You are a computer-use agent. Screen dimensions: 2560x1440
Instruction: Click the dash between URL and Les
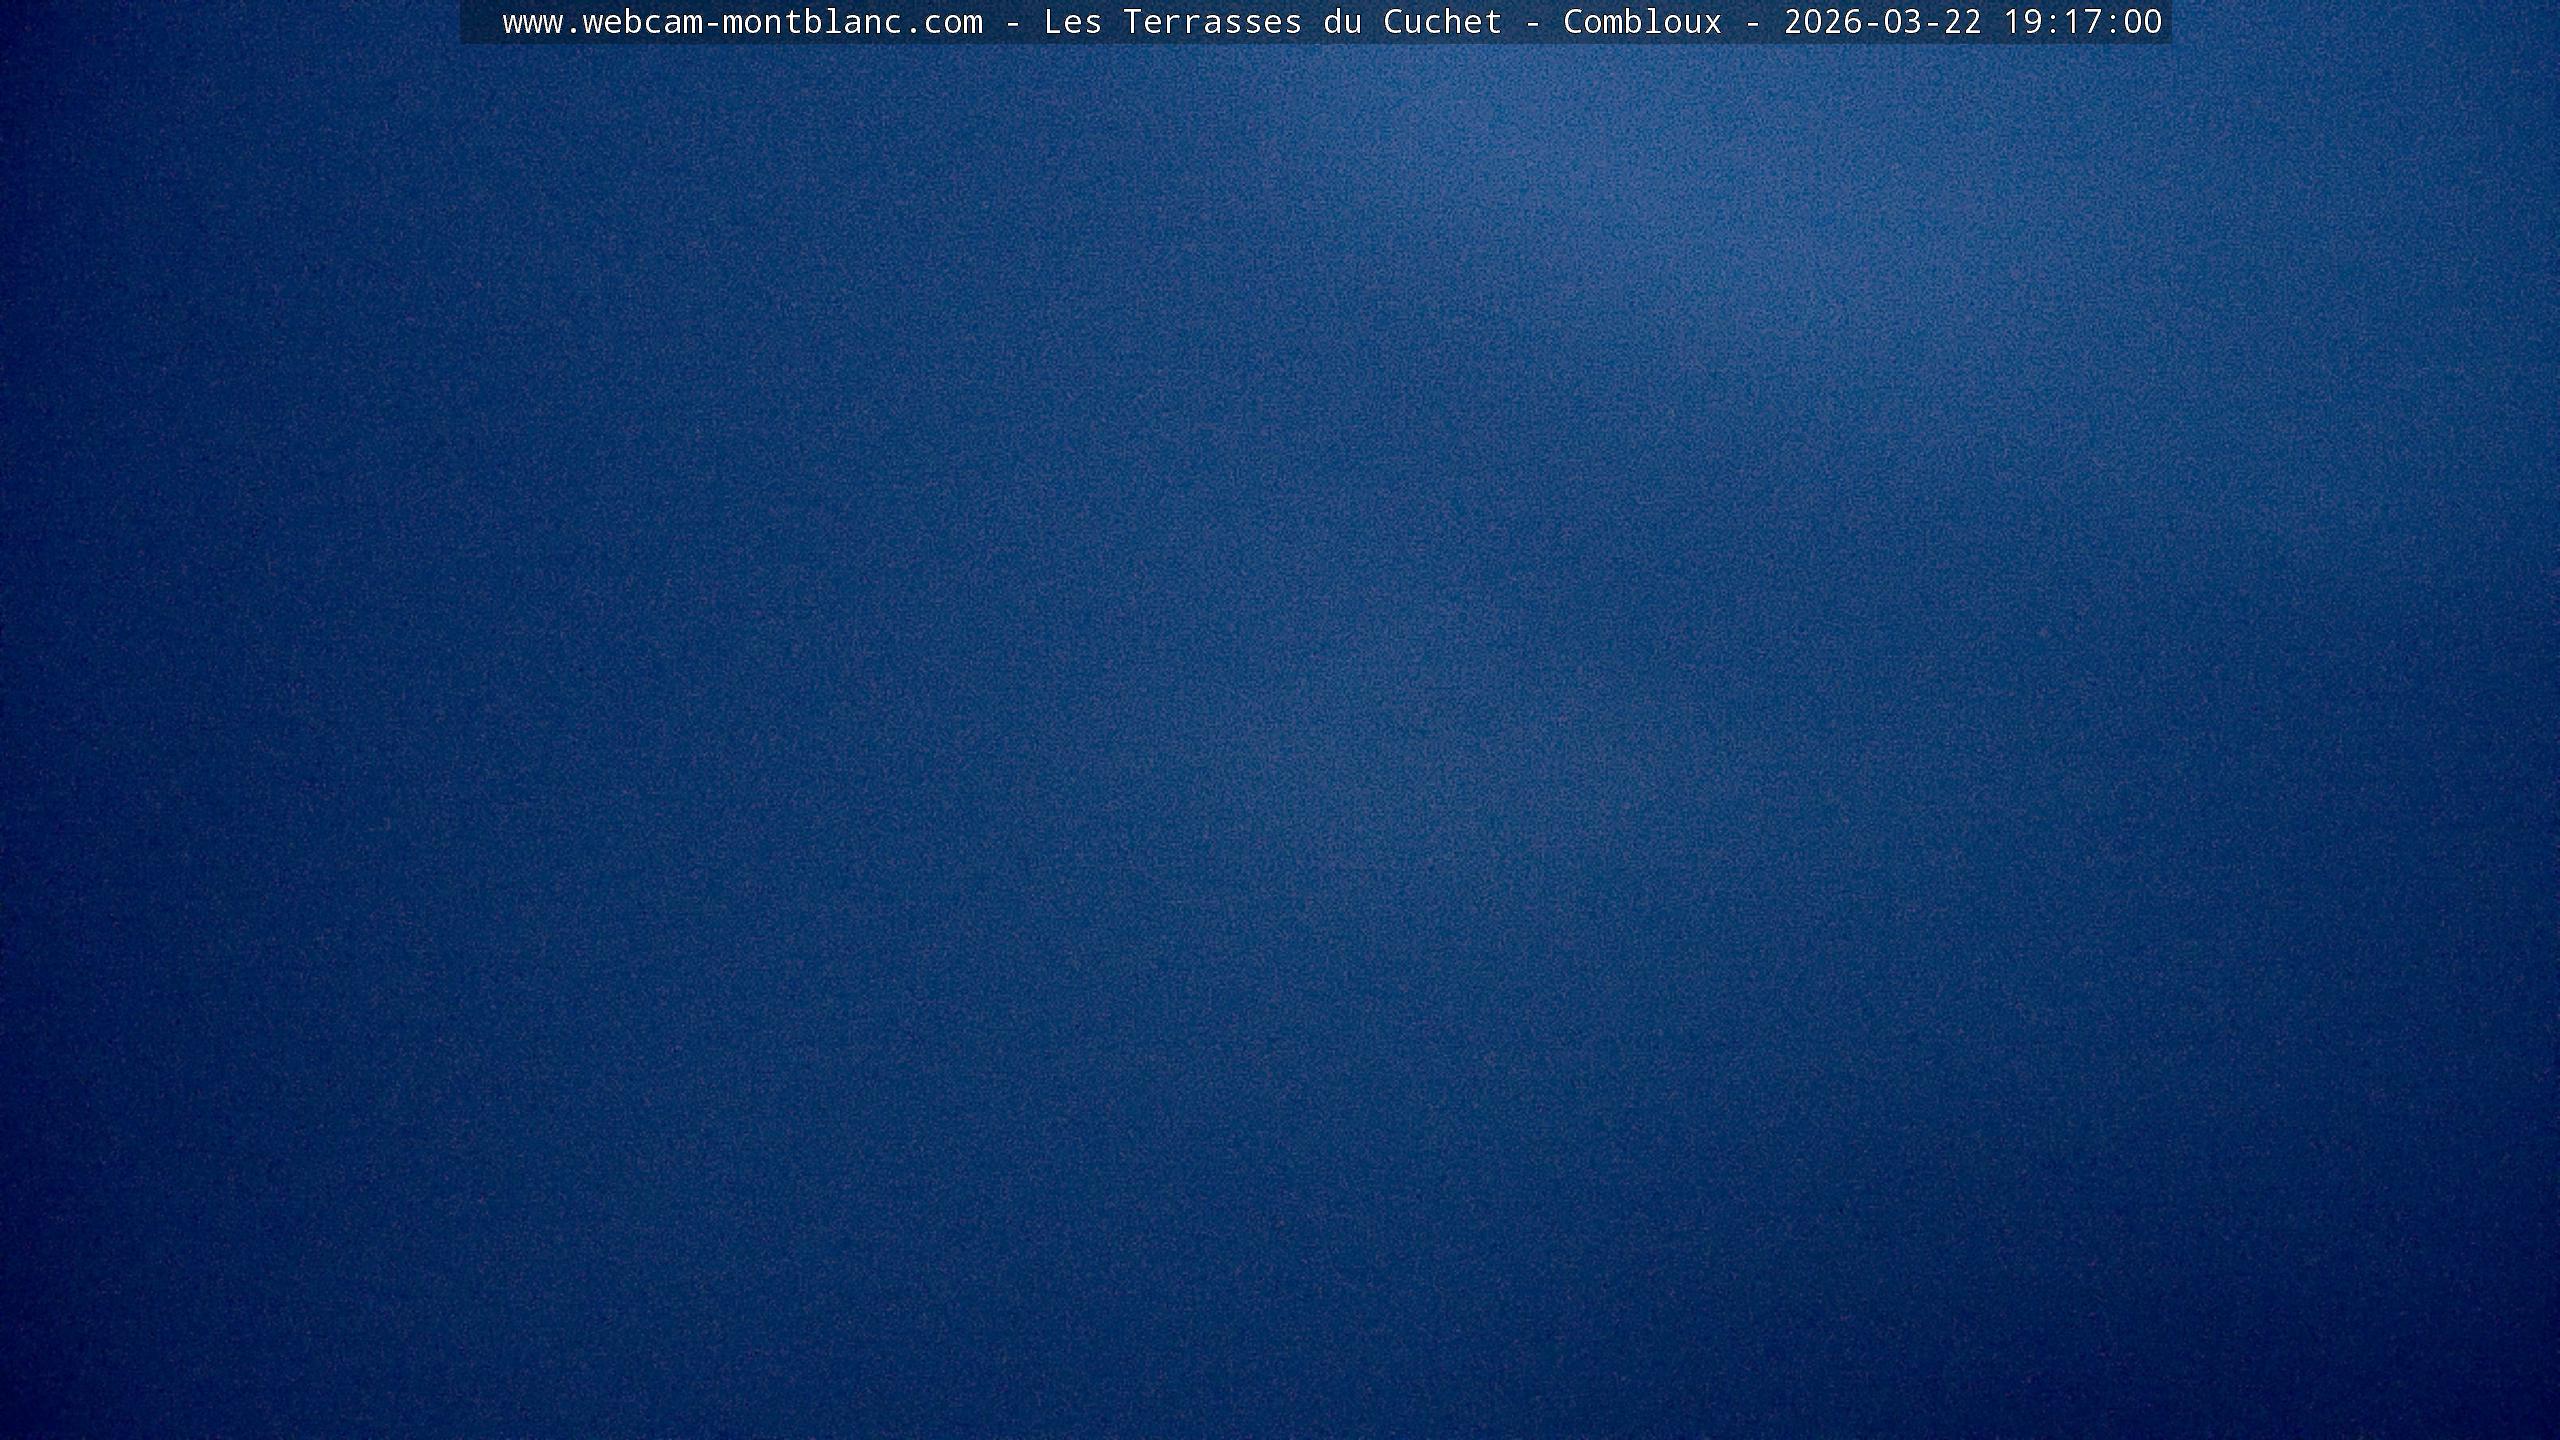[x=1013, y=22]
